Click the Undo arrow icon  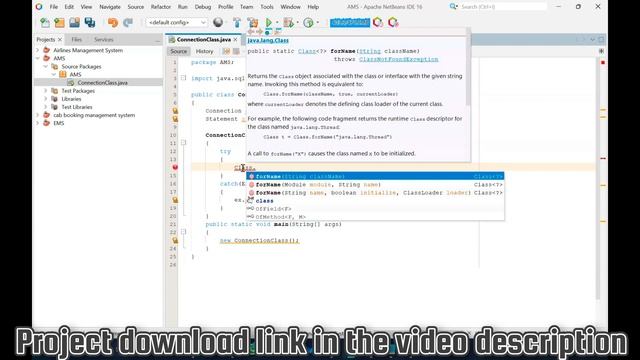click(x=113, y=22)
